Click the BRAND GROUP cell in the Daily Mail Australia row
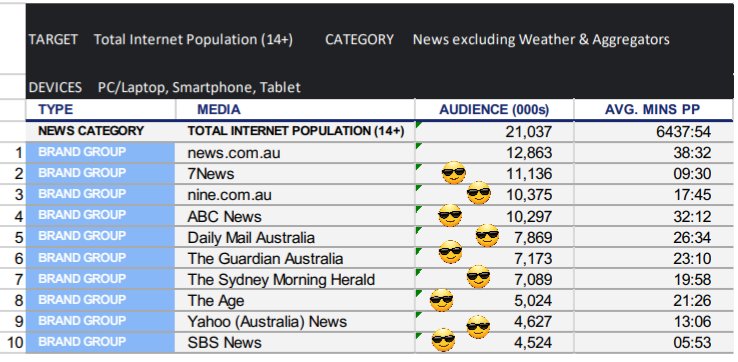This screenshot has width=738, height=362. coord(101,237)
